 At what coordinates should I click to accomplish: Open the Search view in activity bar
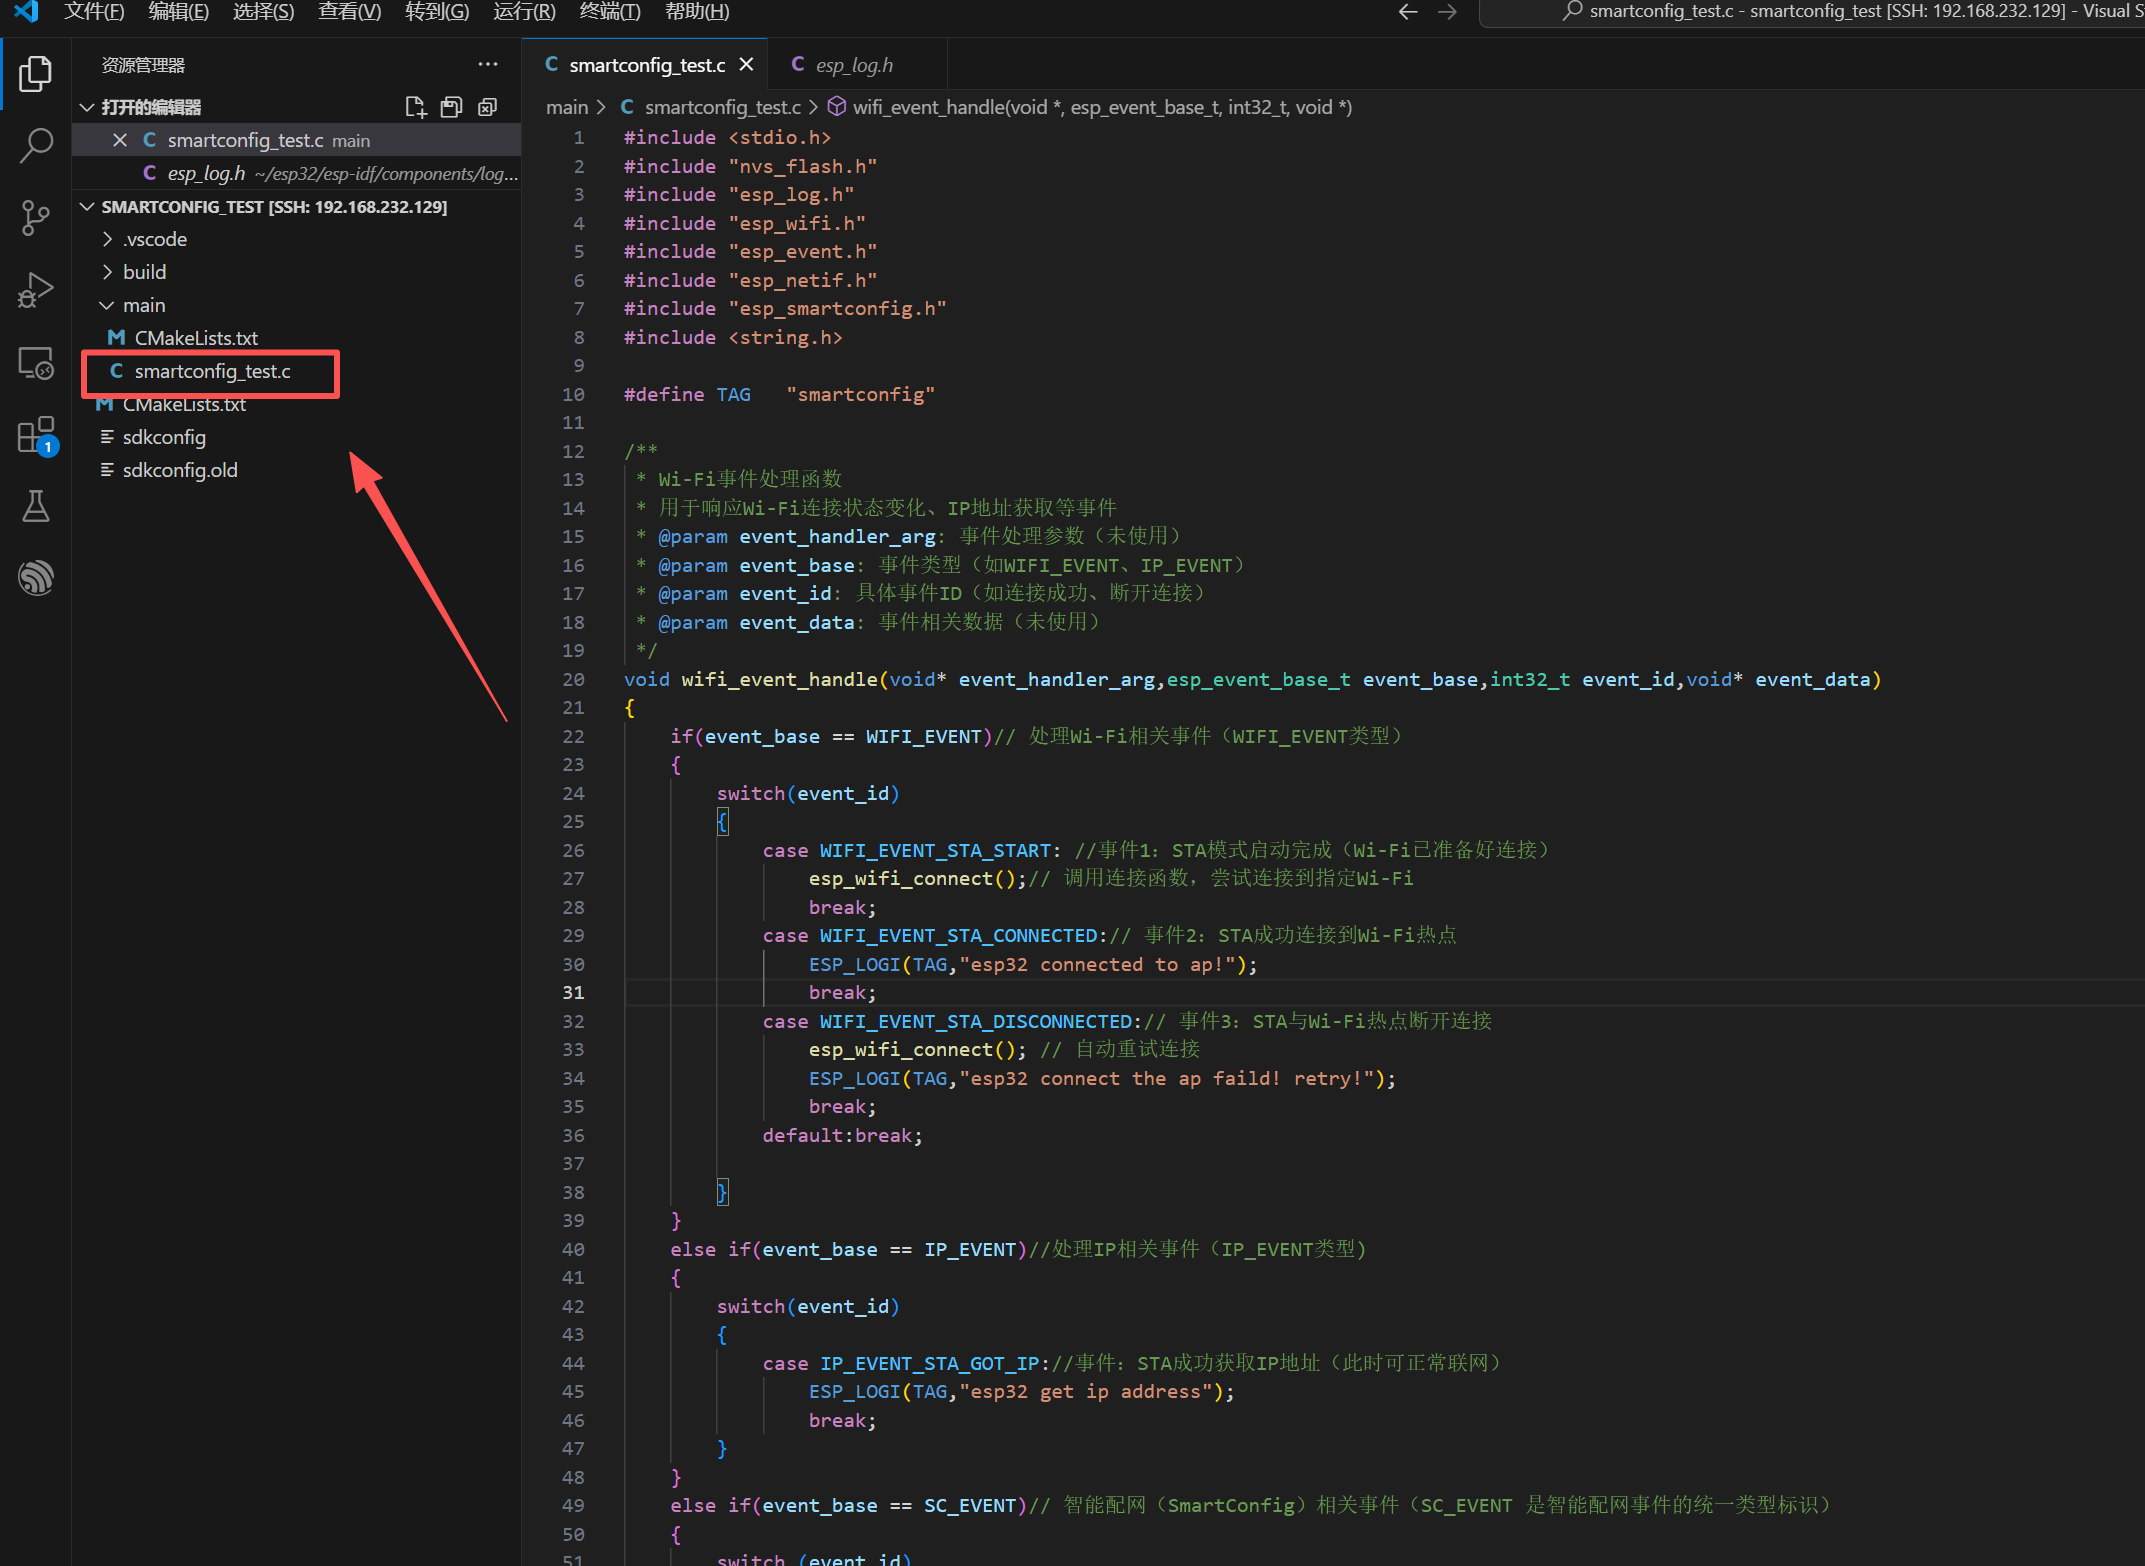[x=36, y=145]
